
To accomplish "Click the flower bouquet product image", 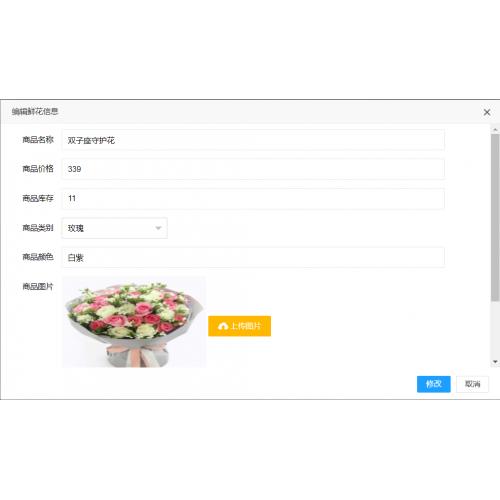I will [x=134, y=322].
